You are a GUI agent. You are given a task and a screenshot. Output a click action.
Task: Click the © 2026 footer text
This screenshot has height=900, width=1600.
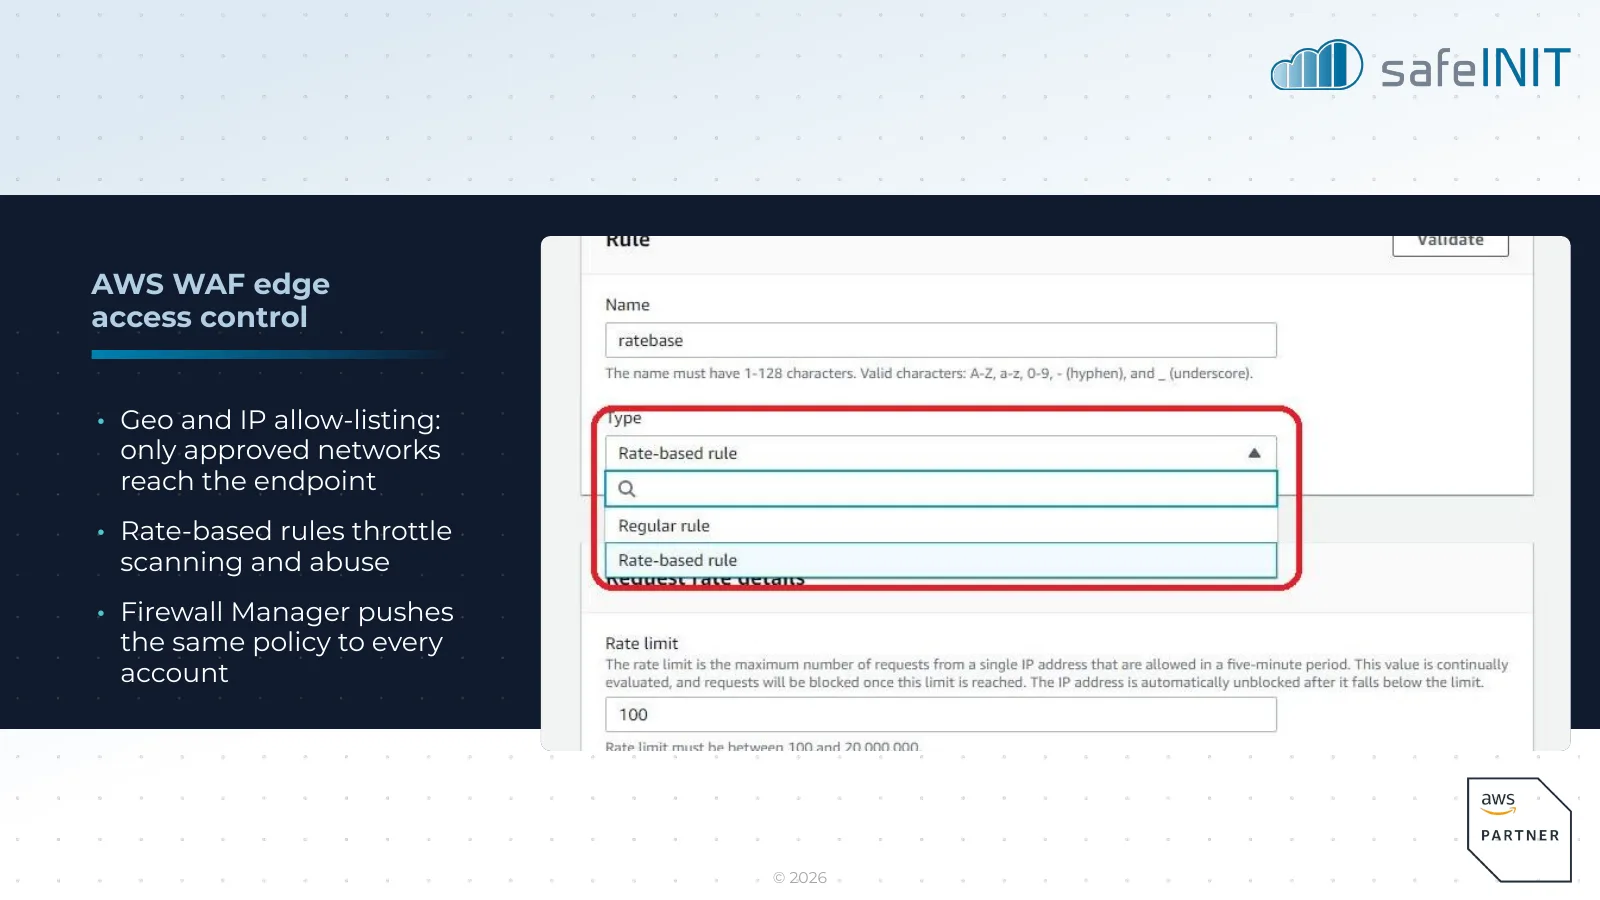tap(800, 877)
